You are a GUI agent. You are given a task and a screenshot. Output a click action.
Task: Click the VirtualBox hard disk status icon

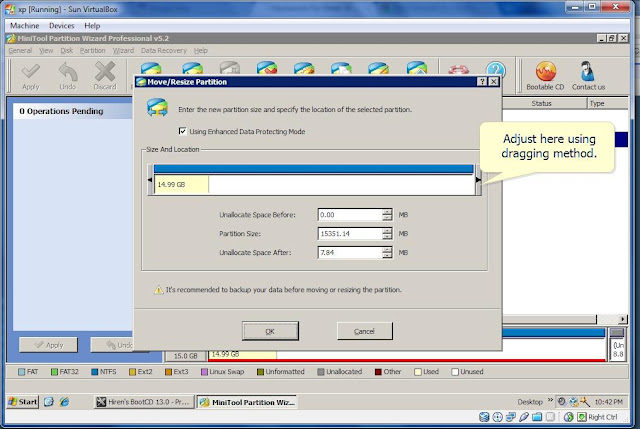click(x=484, y=417)
